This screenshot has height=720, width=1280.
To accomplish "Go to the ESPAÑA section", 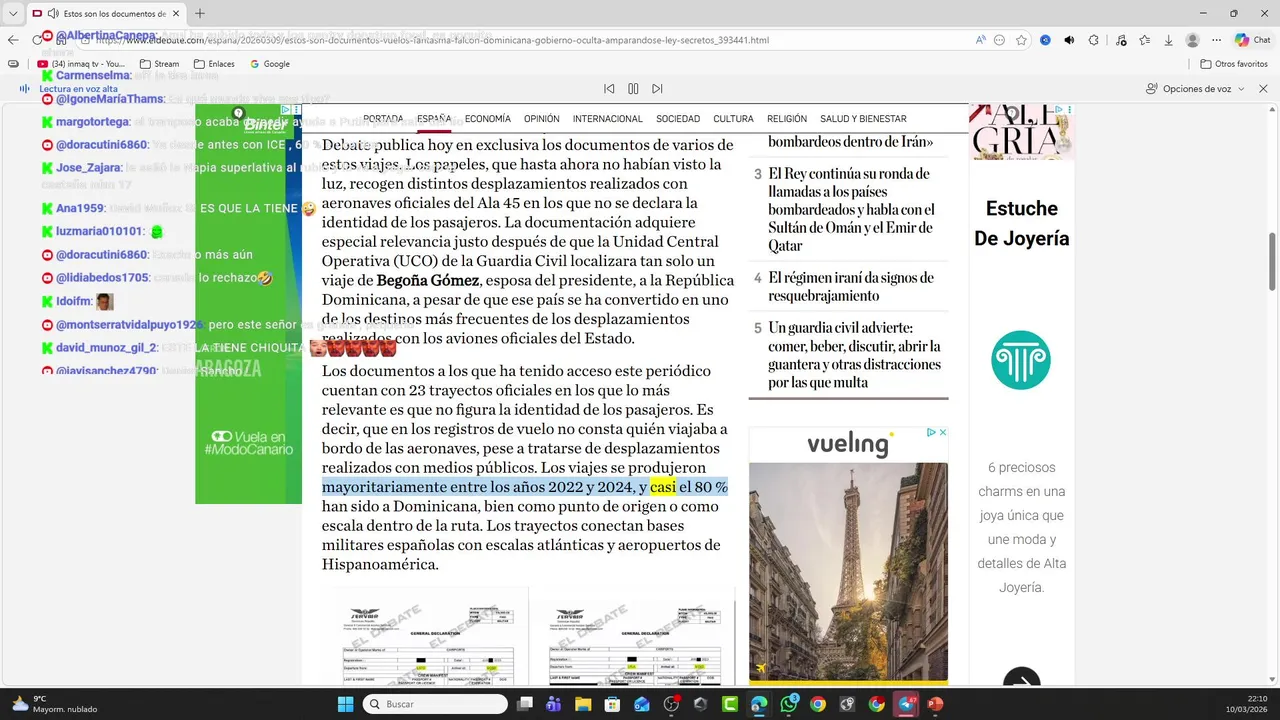I will (x=434, y=119).
